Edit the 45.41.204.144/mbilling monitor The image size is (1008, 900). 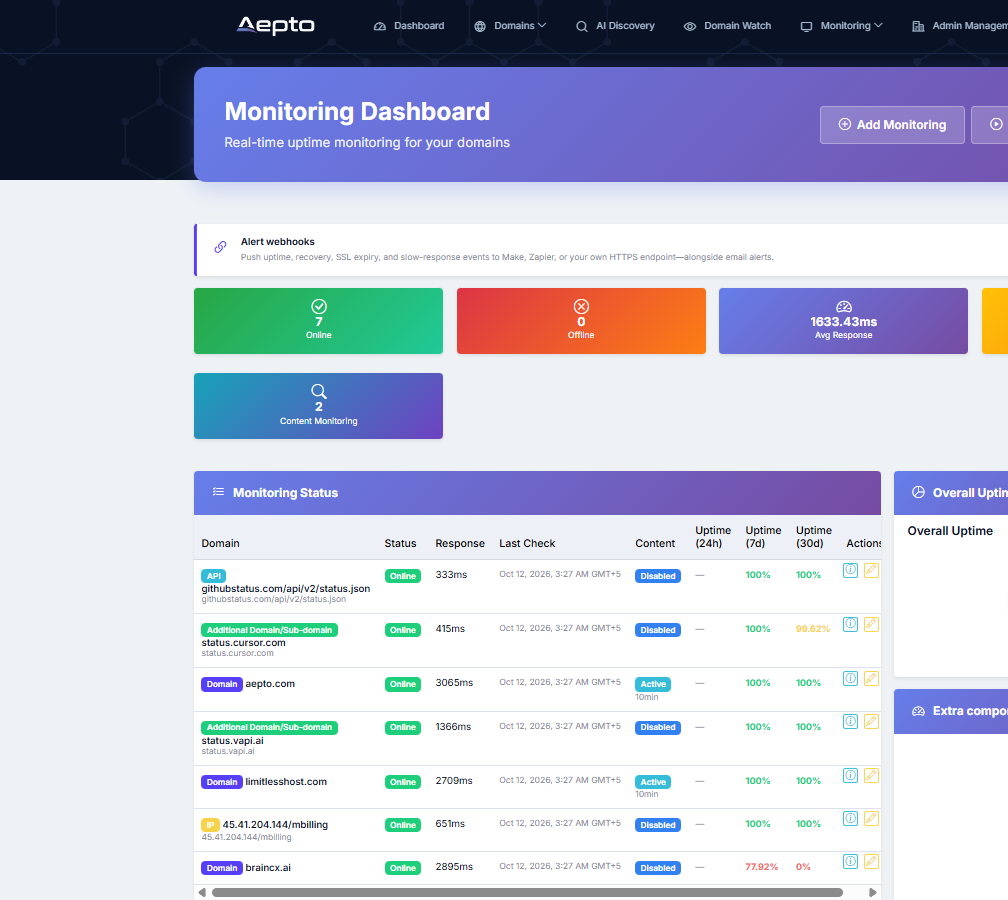[871, 818]
